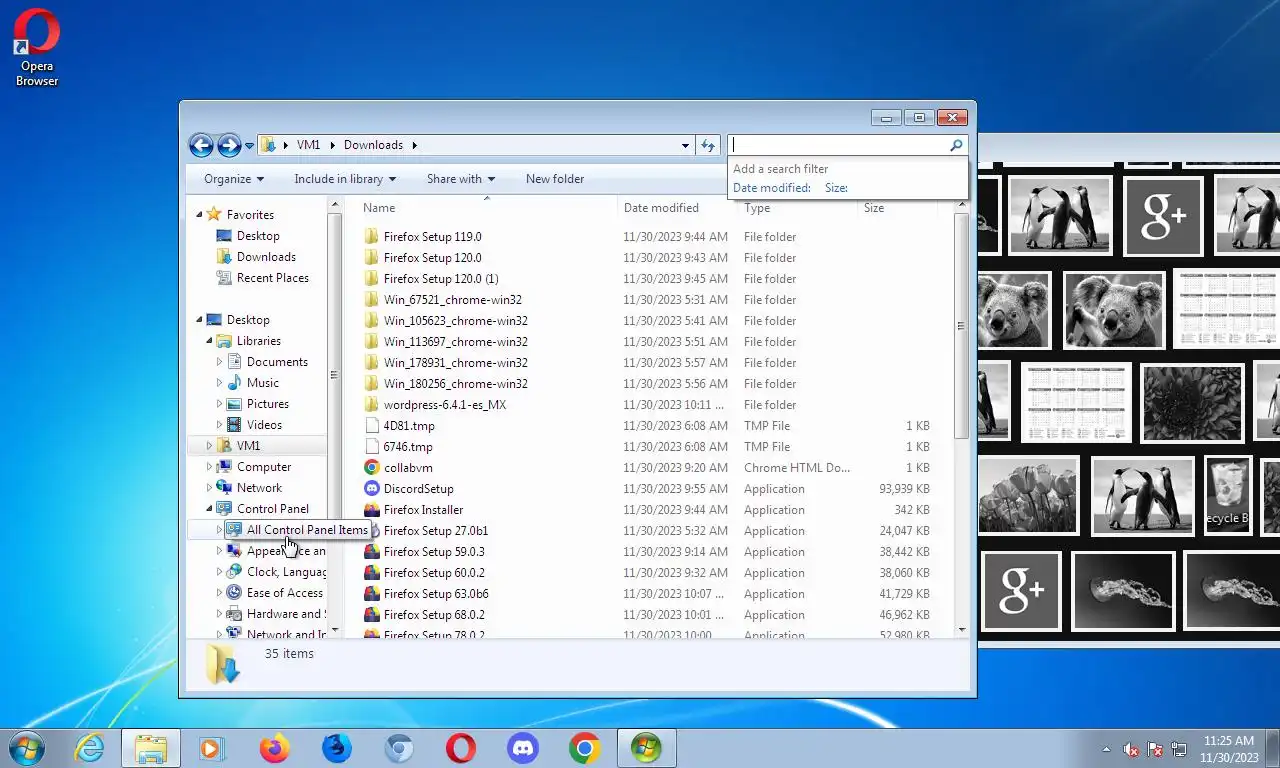Expand the Music library node
The width and height of the screenshot is (1280, 768).
[x=220, y=383]
